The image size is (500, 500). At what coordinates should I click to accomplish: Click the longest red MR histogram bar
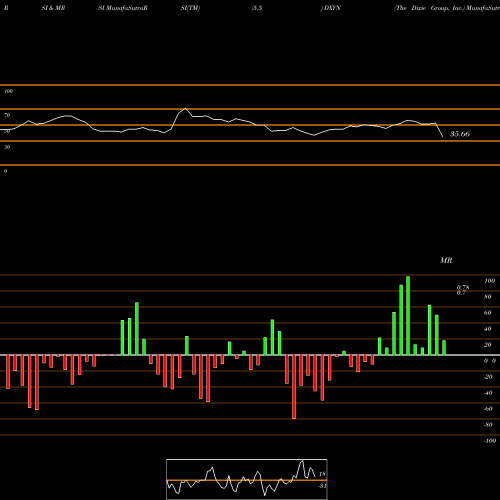[294, 387]
